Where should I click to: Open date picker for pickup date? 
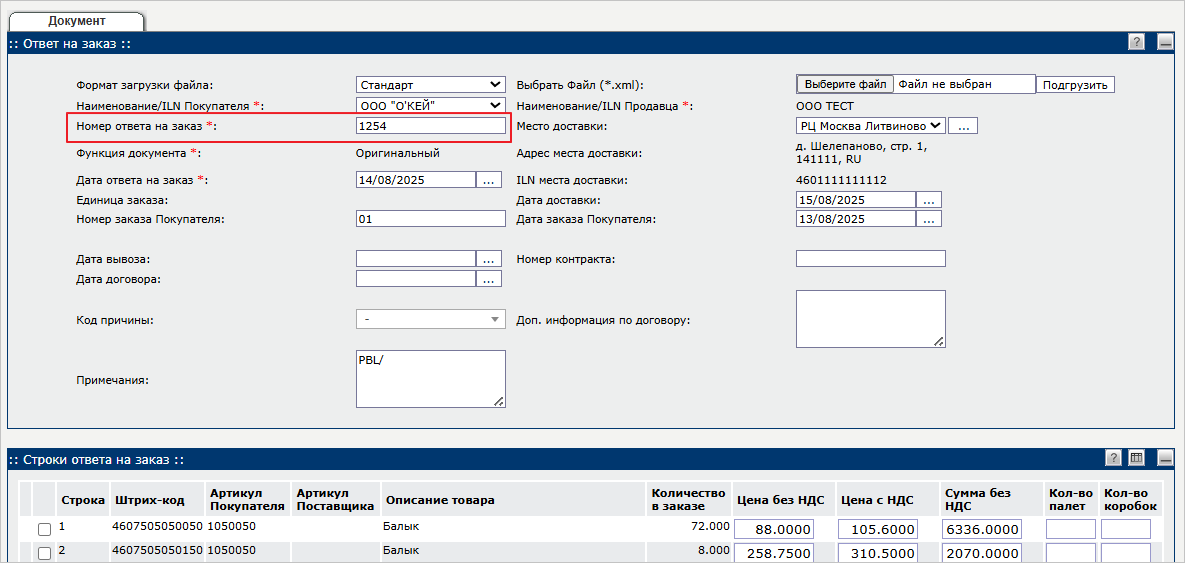coord(488,259)
